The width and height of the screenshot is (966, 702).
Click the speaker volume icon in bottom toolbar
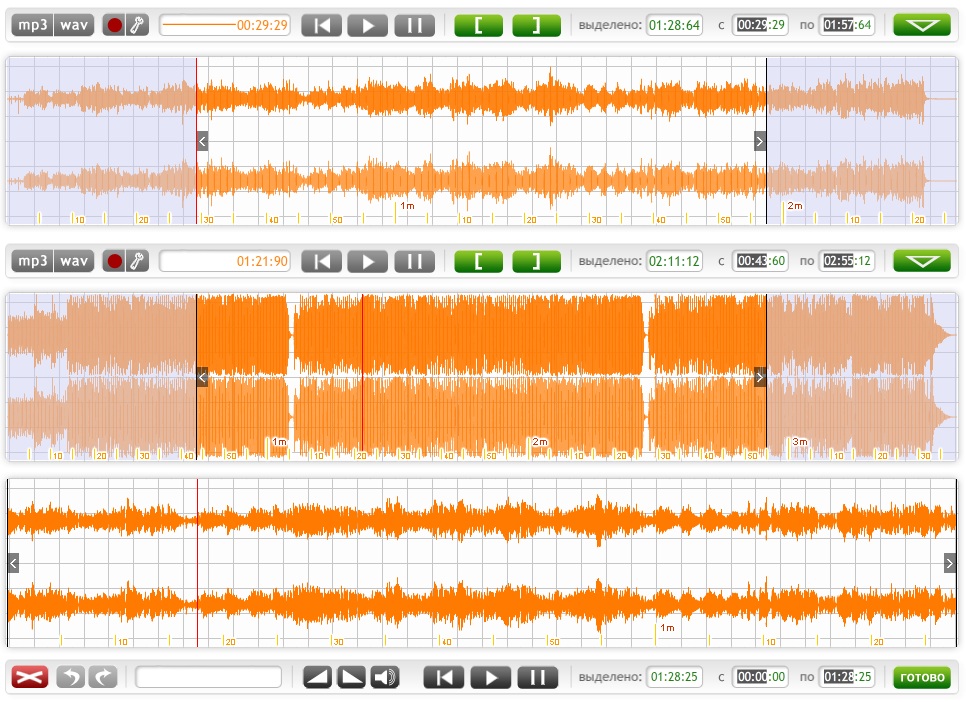(x=384, y=678)
